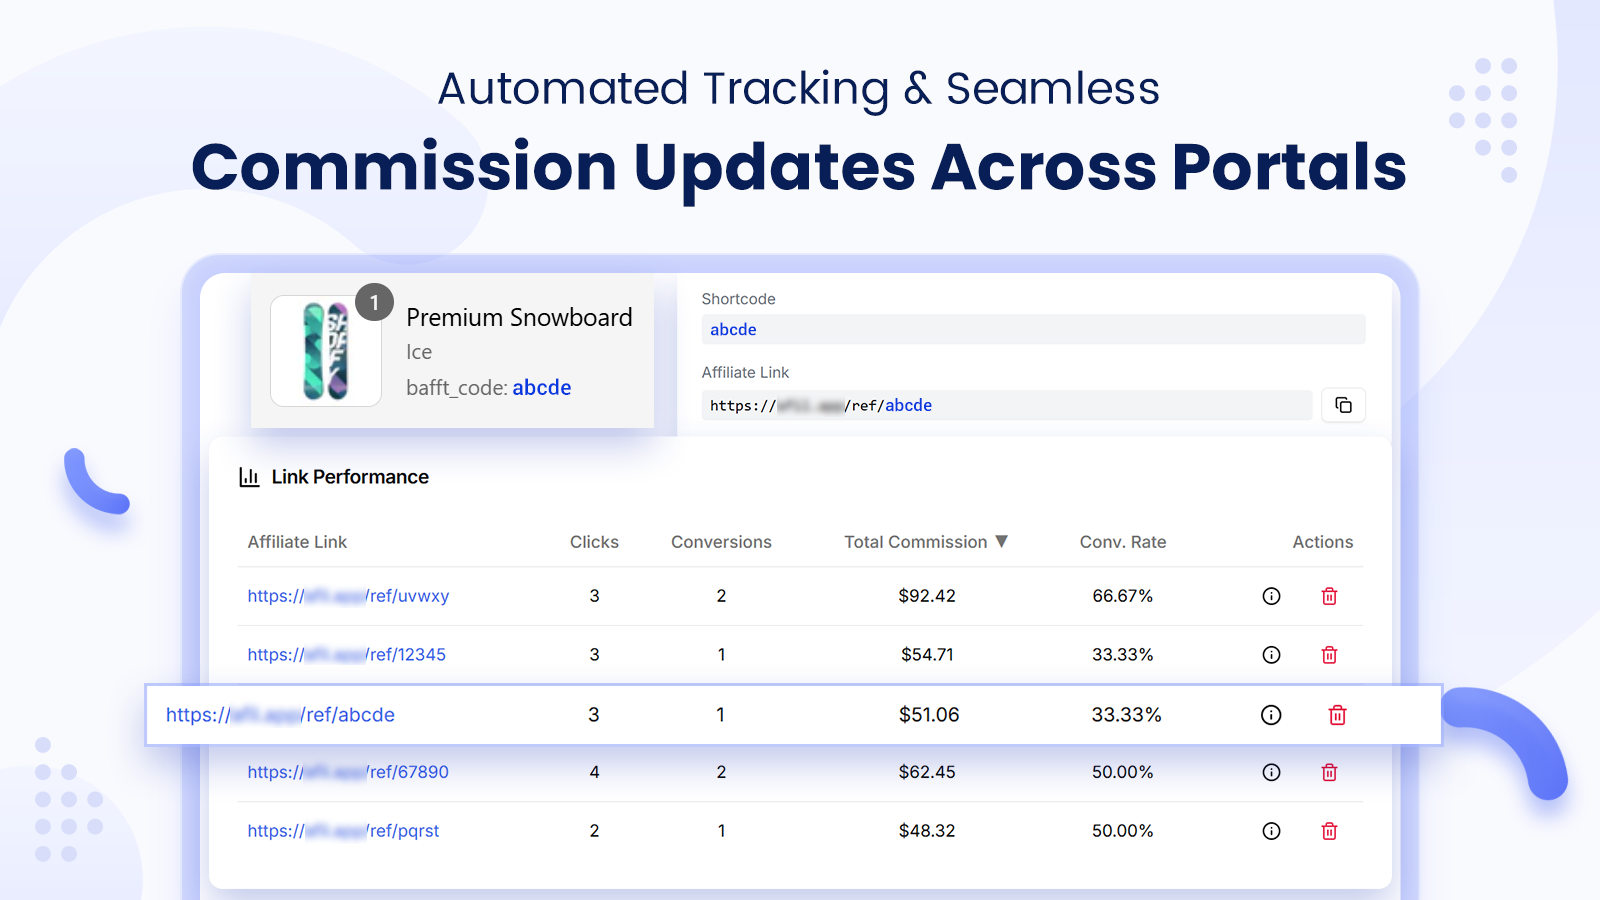Click the Premium Snowboard product title

click(x=519, y=318)
